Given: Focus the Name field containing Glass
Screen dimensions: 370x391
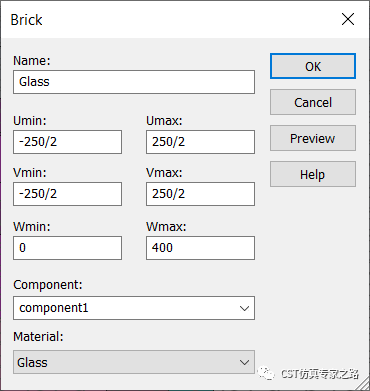Looking at the screenshot, I should tap(134, 82).
